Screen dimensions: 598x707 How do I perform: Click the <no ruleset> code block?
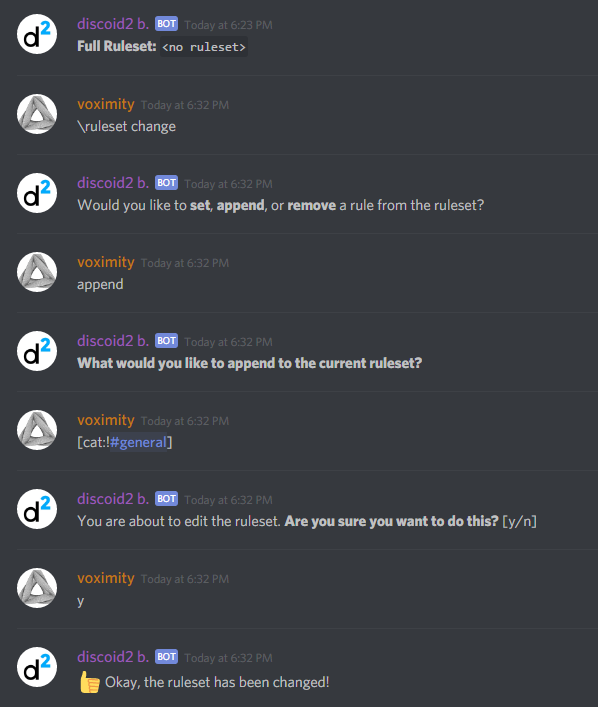204,47
